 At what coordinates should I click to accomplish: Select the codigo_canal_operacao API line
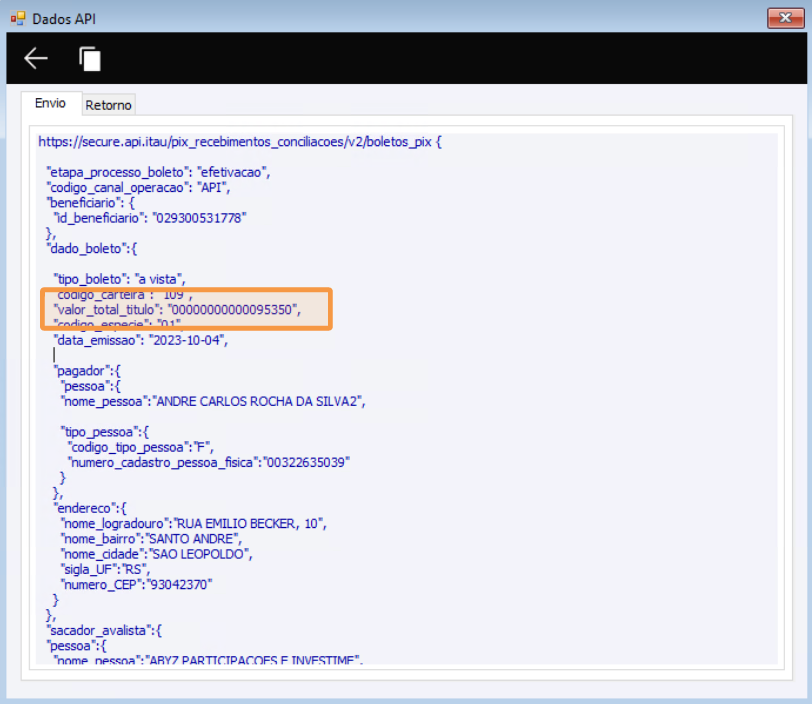(138, 188)
